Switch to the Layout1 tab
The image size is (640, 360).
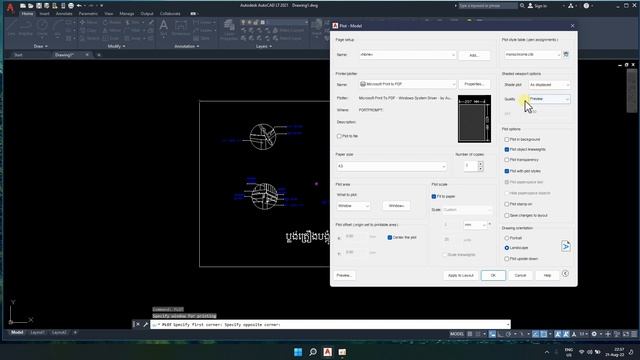pos(37,333)
